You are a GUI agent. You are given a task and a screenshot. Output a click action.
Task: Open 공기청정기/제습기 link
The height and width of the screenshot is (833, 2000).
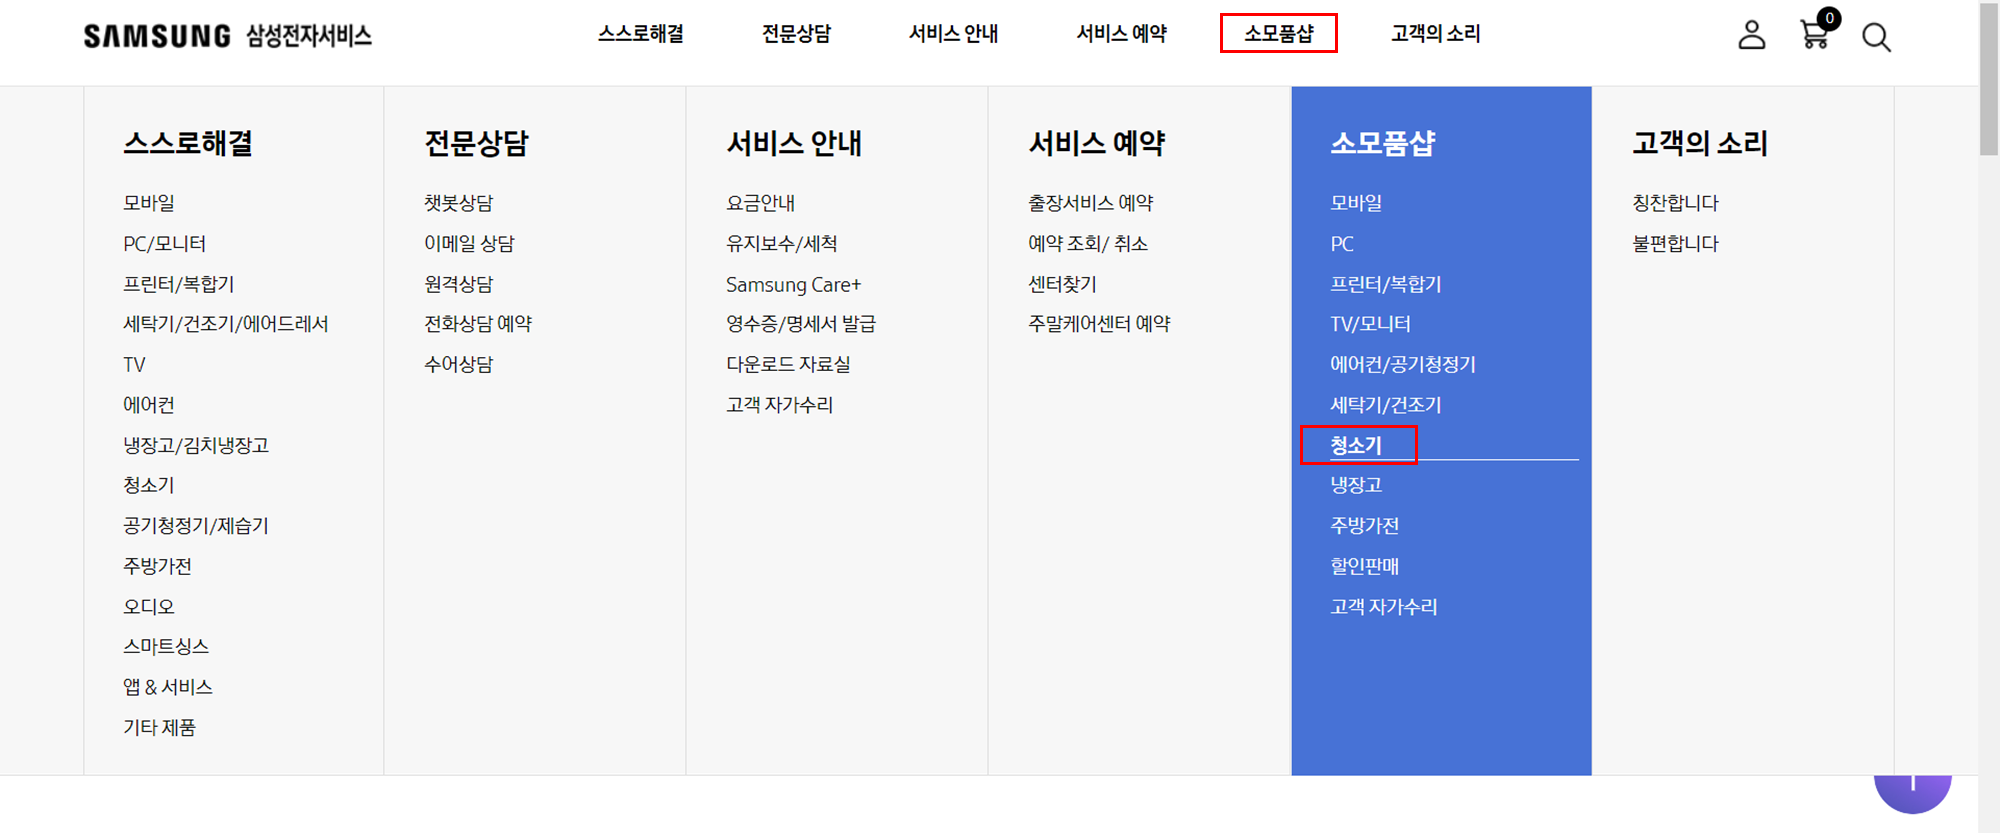pos(196,526)
